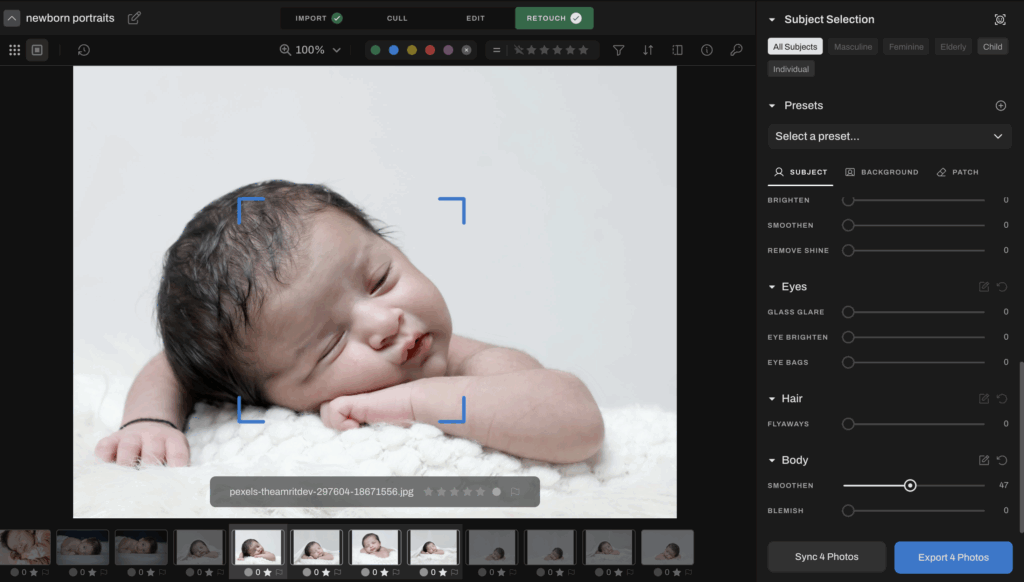Open the CULL section in the top bar
This screenshot has height=582, width=1024.
click(397, 17)
